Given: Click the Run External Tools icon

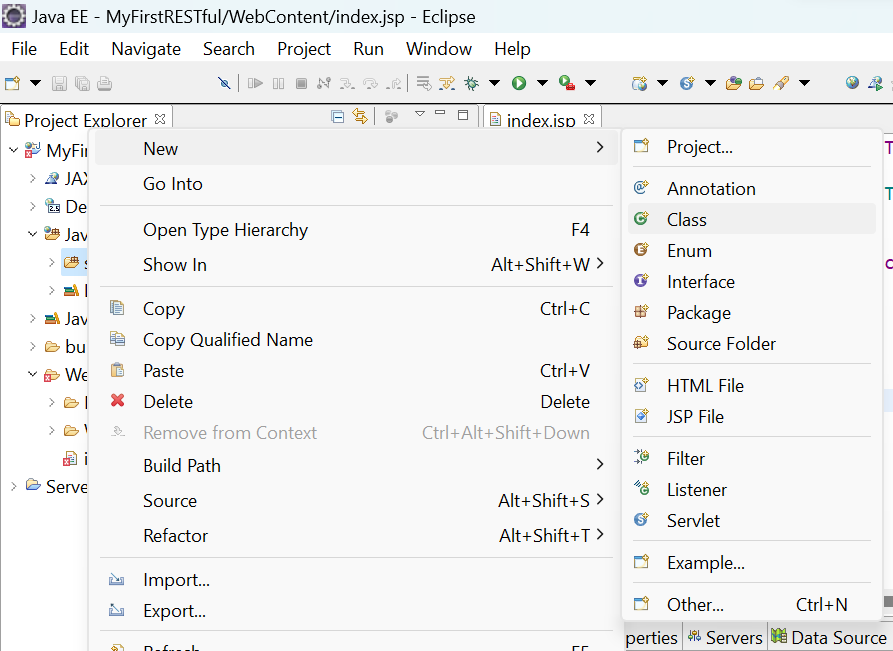Looking at the screenshot, I should [567, 83].
